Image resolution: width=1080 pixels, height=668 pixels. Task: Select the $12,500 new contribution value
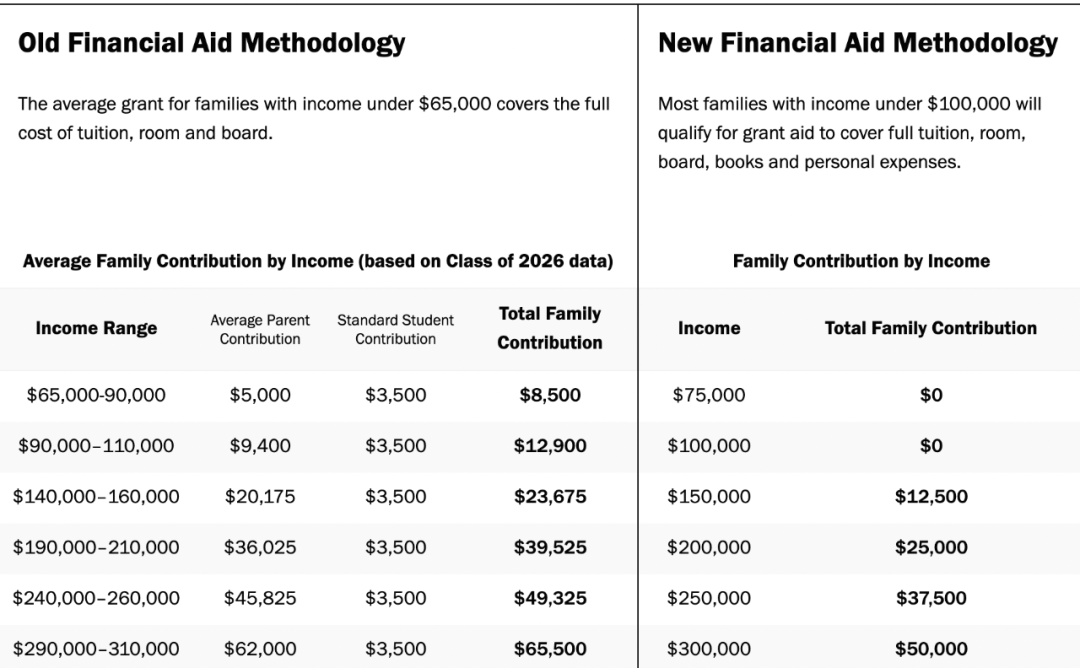point(931,497)
